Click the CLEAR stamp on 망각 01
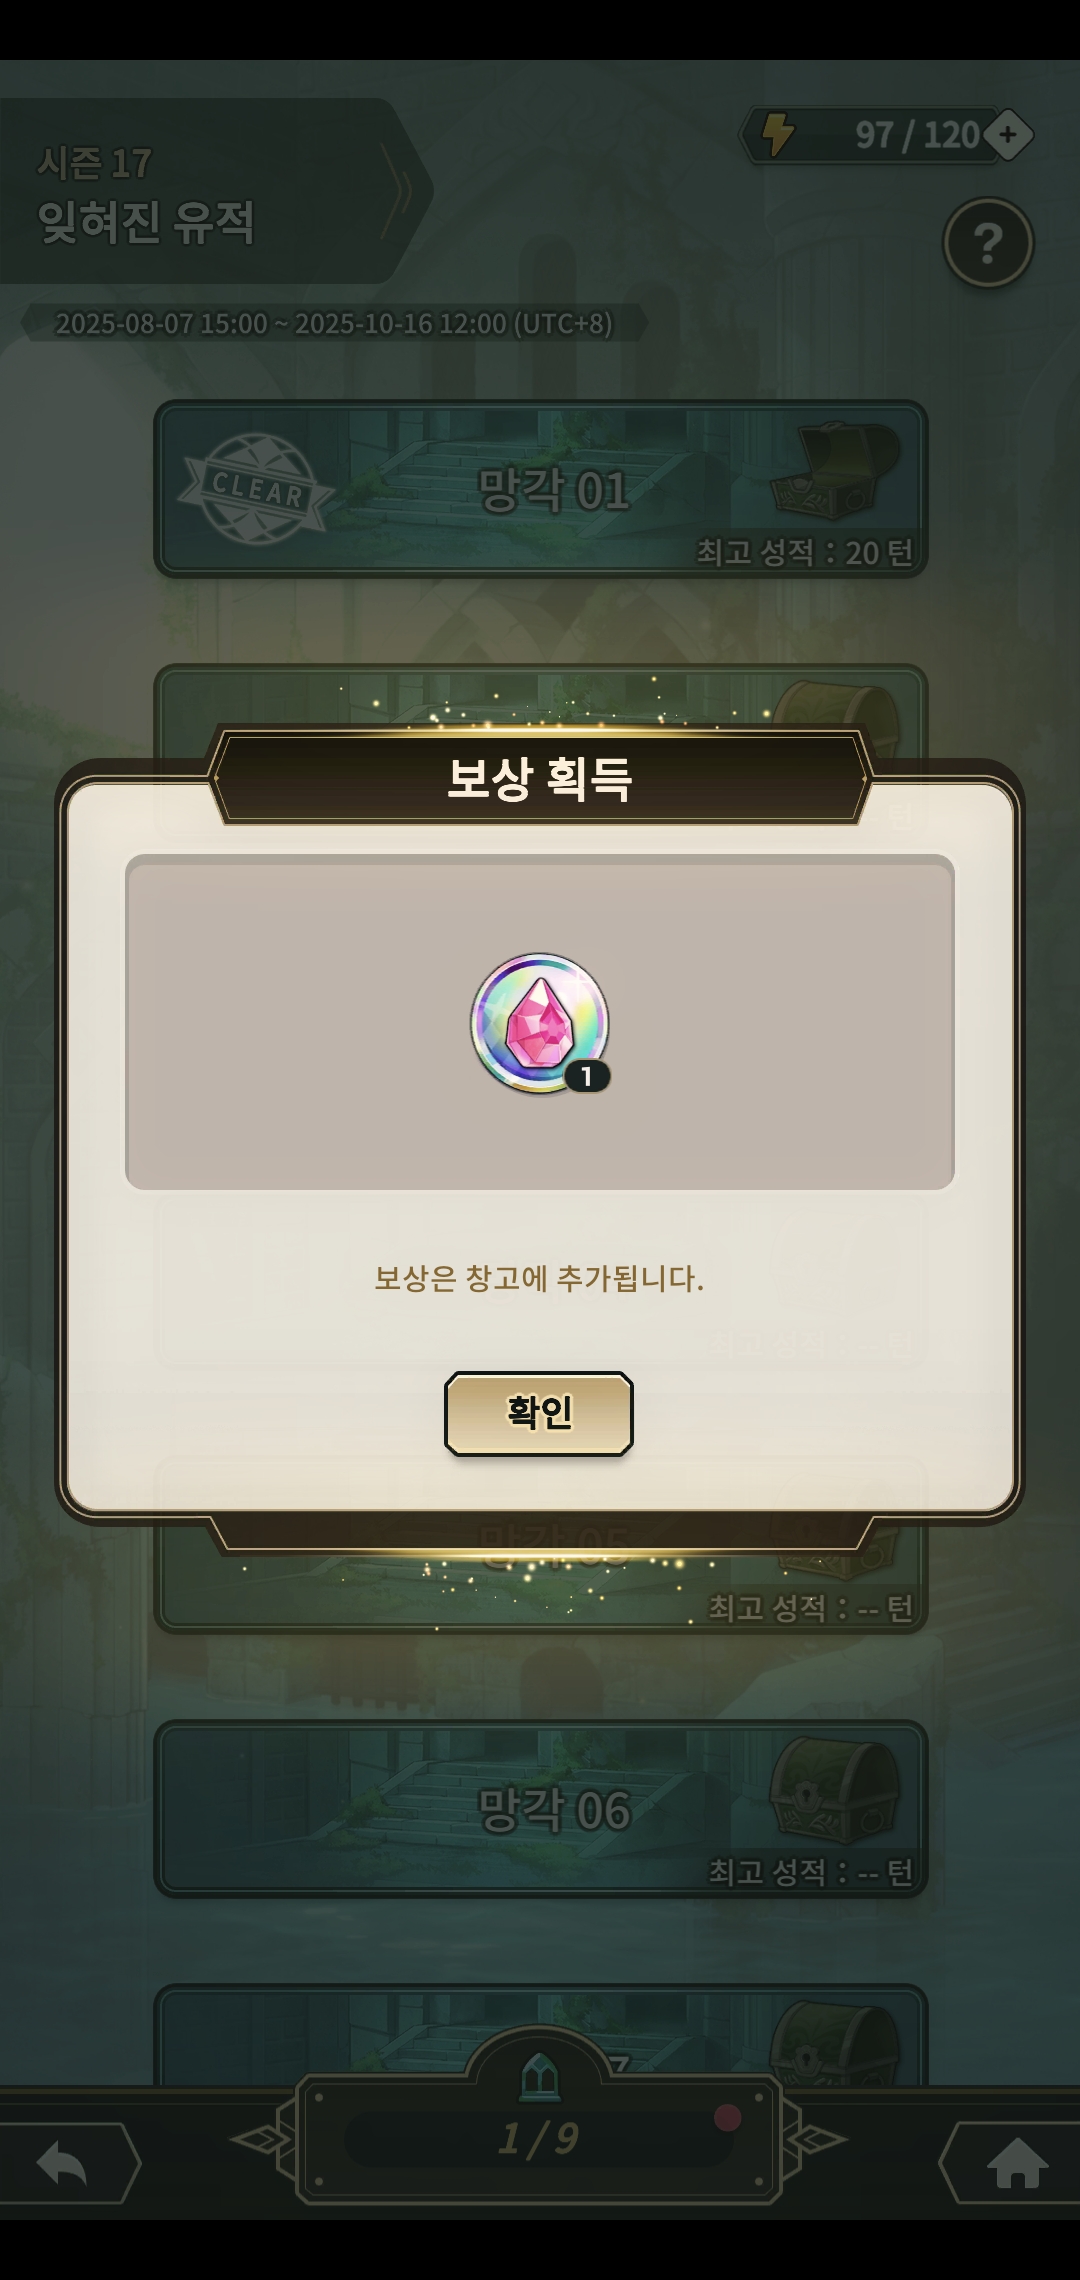Viewport: 1080px width, 2280px height. click(256, 489)
